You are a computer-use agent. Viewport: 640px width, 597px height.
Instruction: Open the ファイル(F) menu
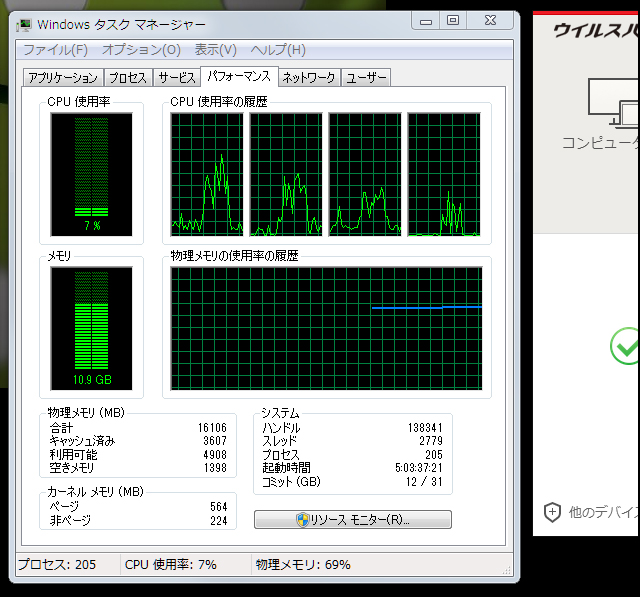click(x=54, y=50)
